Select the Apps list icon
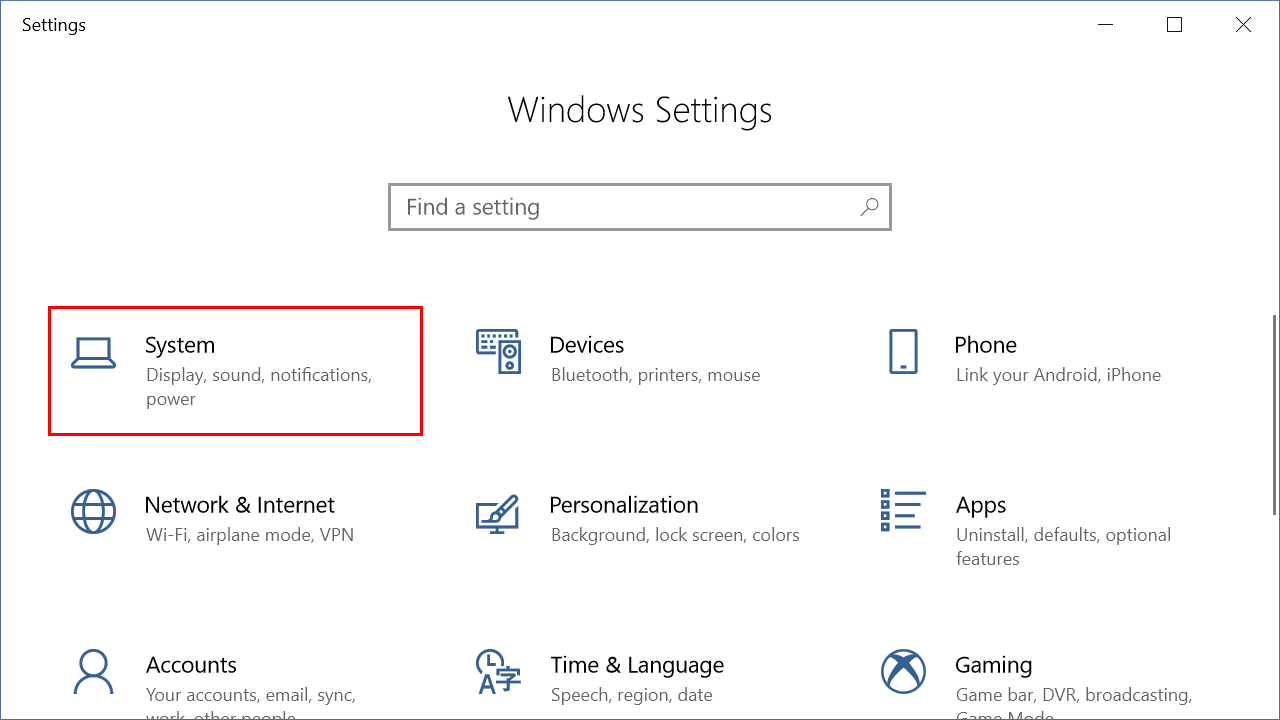Image resolution: width=1280 pixels, height=720 pixels. pyautogui.click(x=902, y=510)
